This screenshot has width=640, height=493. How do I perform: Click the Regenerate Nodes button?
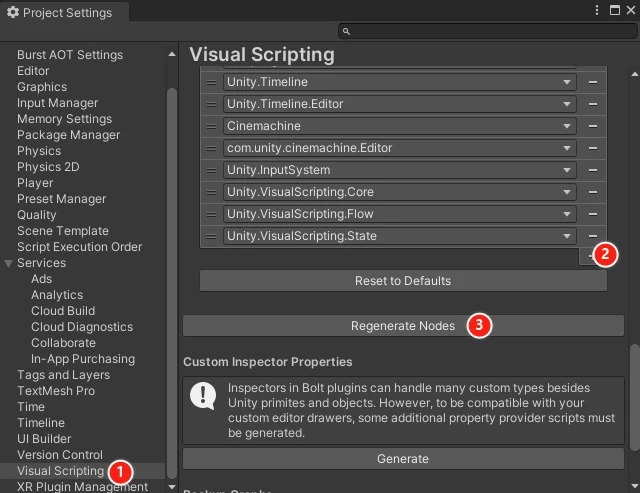tap(402, 326)
